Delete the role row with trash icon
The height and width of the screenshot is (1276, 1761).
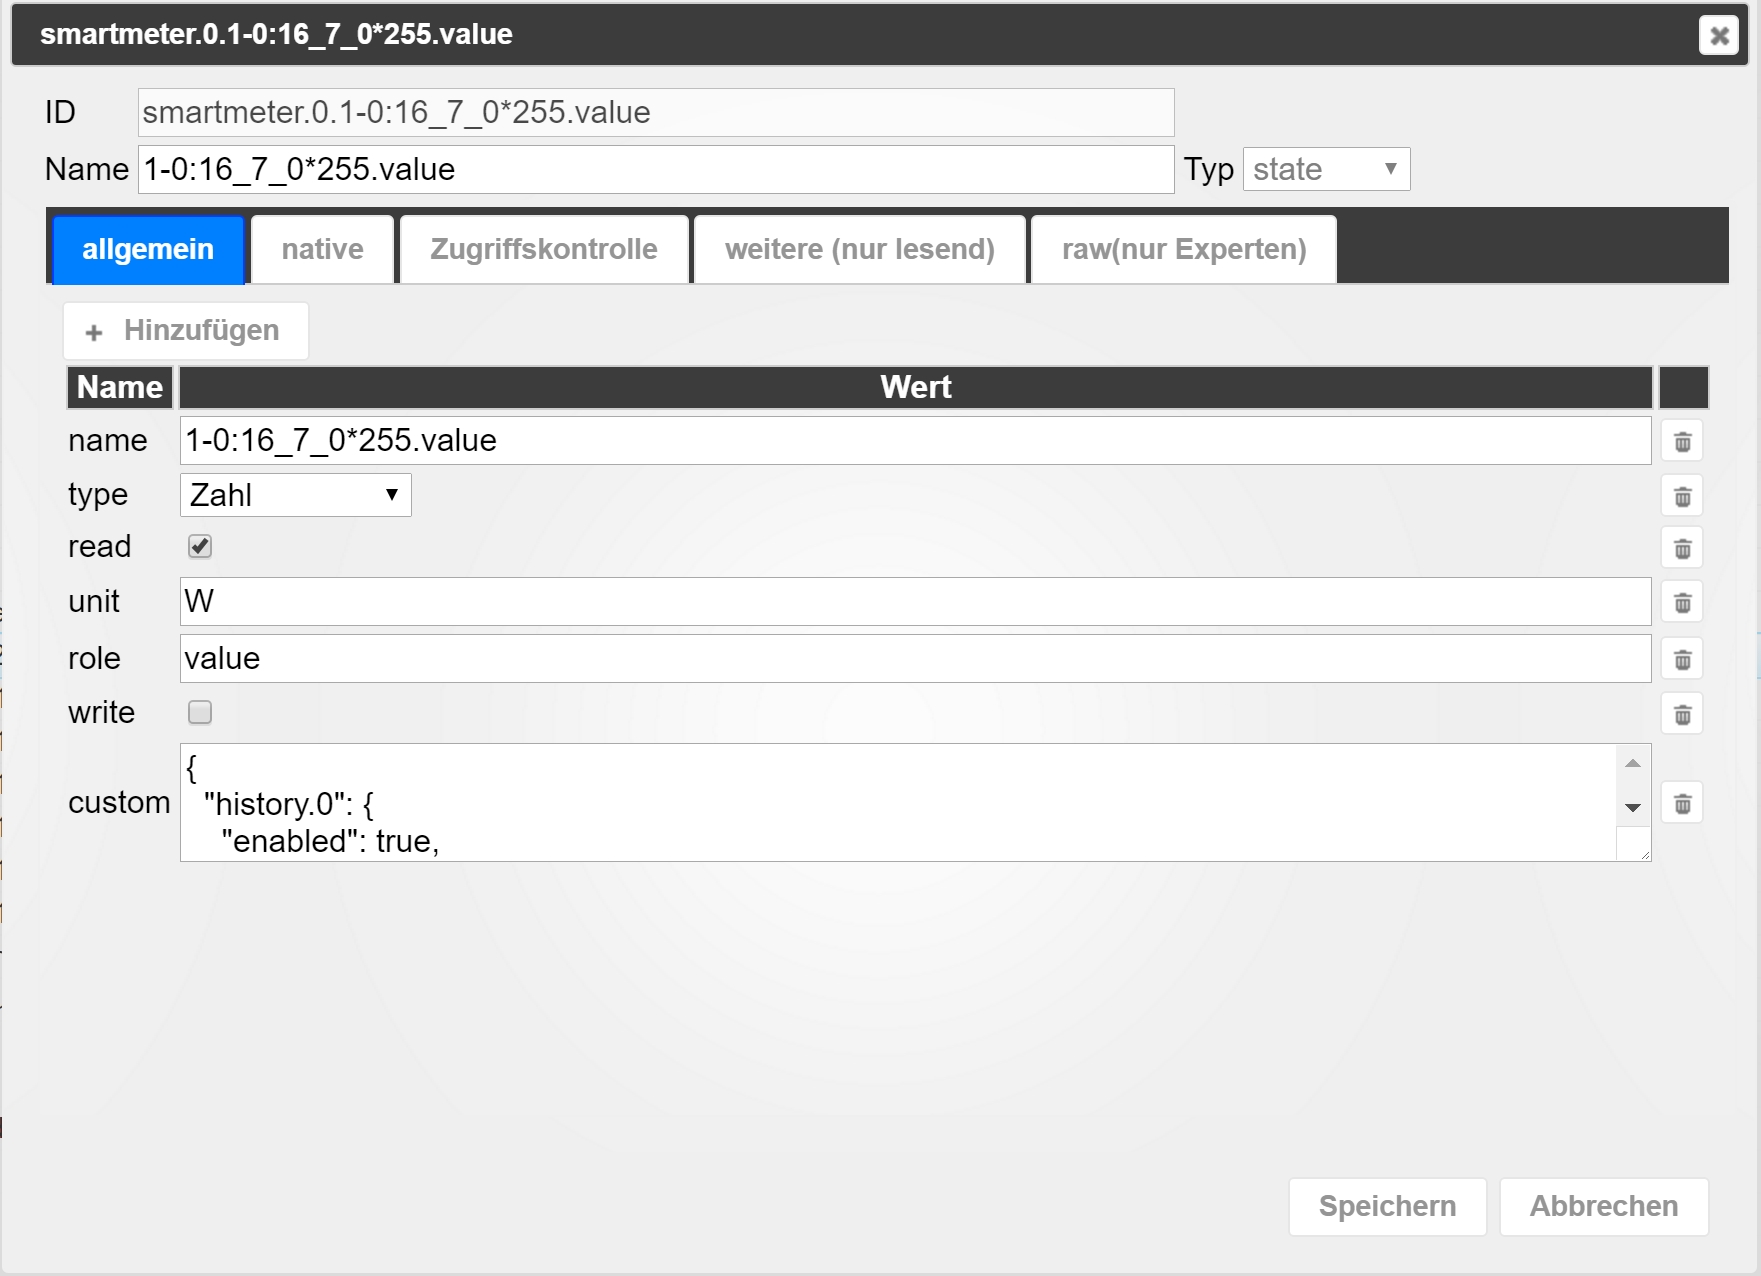(1682, 659)
